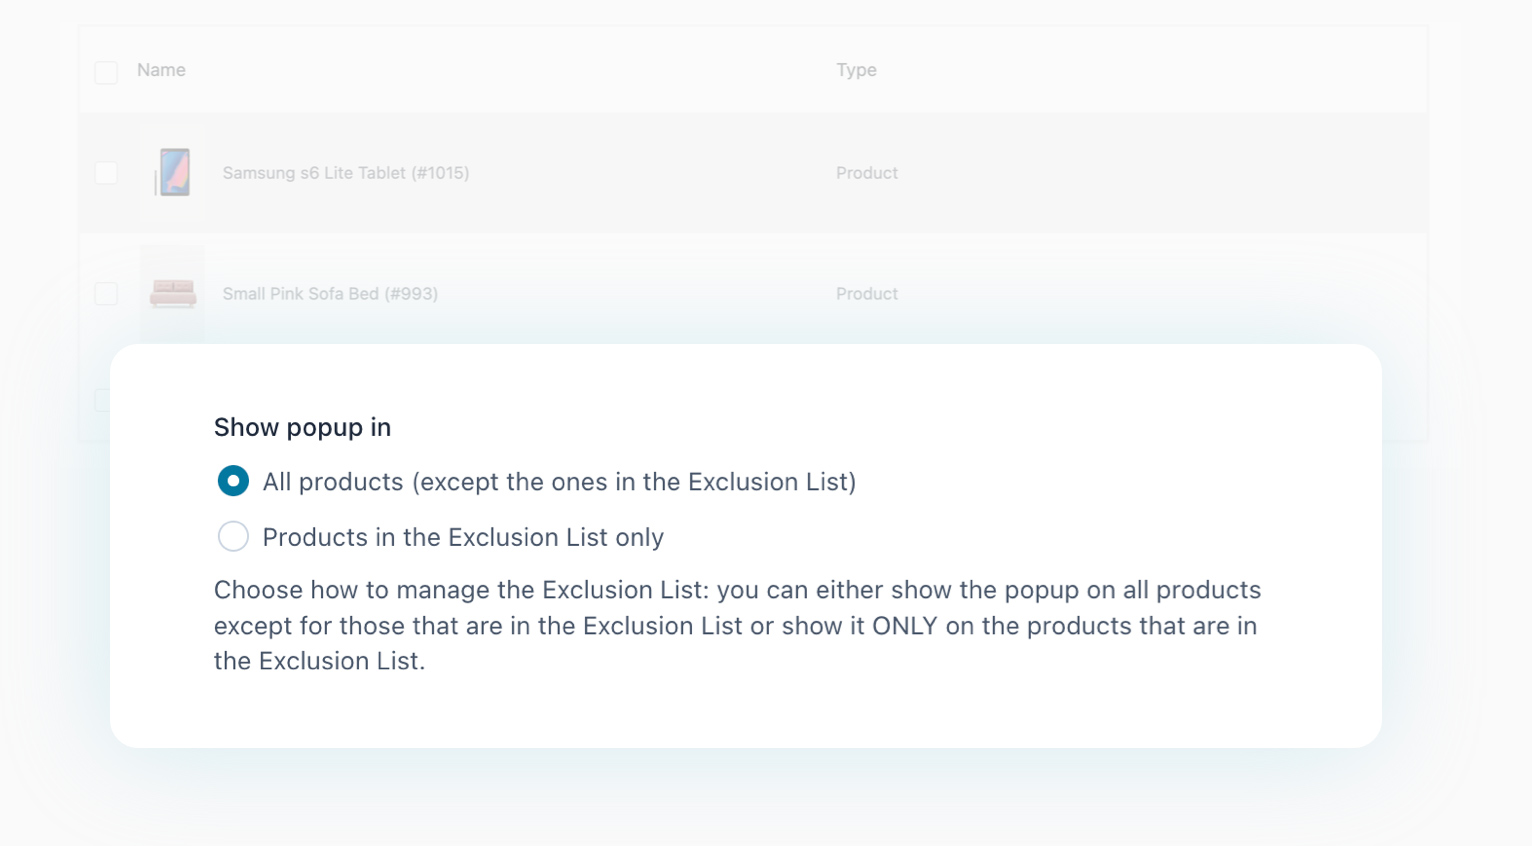
Task: Click the 'Products in the Exclusion List only' label
Action: click(463, 538)
